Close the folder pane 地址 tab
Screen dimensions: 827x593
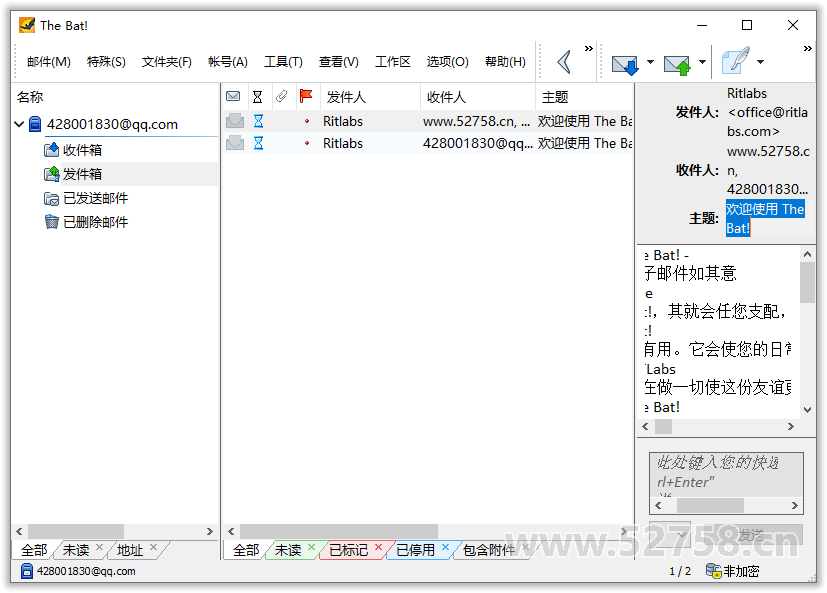click(x=153, y=547)
